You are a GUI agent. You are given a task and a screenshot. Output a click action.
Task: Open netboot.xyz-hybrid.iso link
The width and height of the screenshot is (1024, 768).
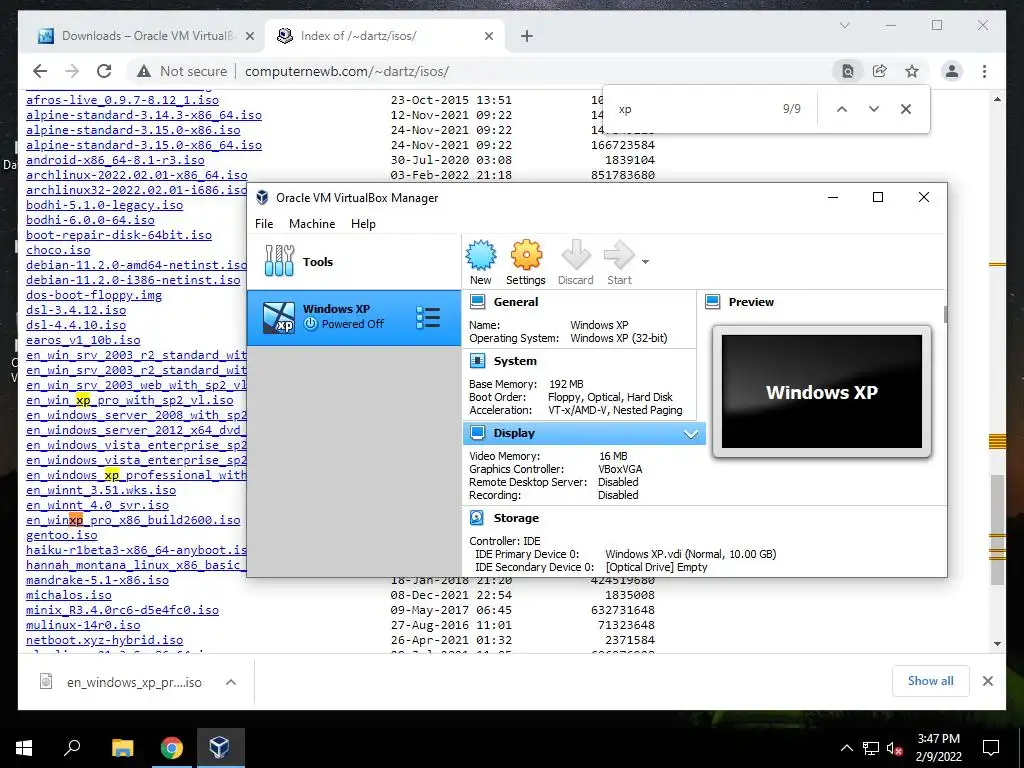tap(104, 641)
